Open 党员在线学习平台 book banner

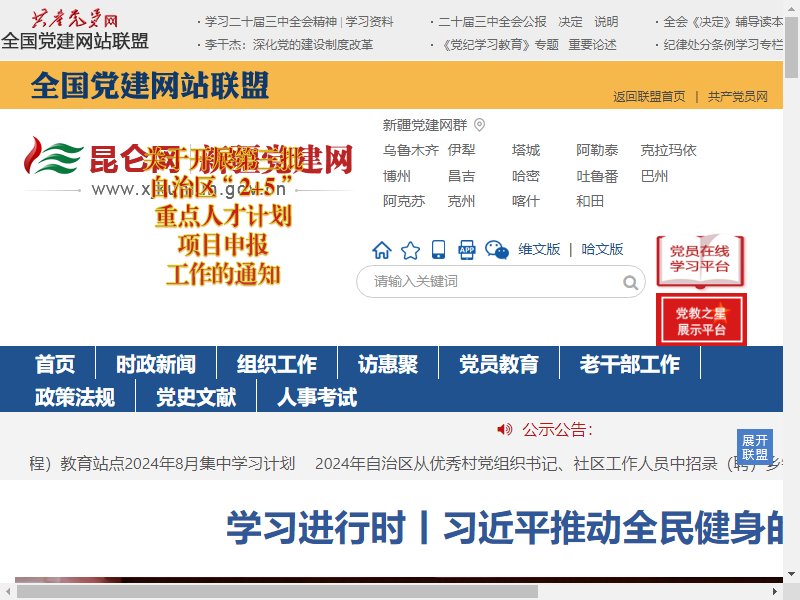pos(699,261)
